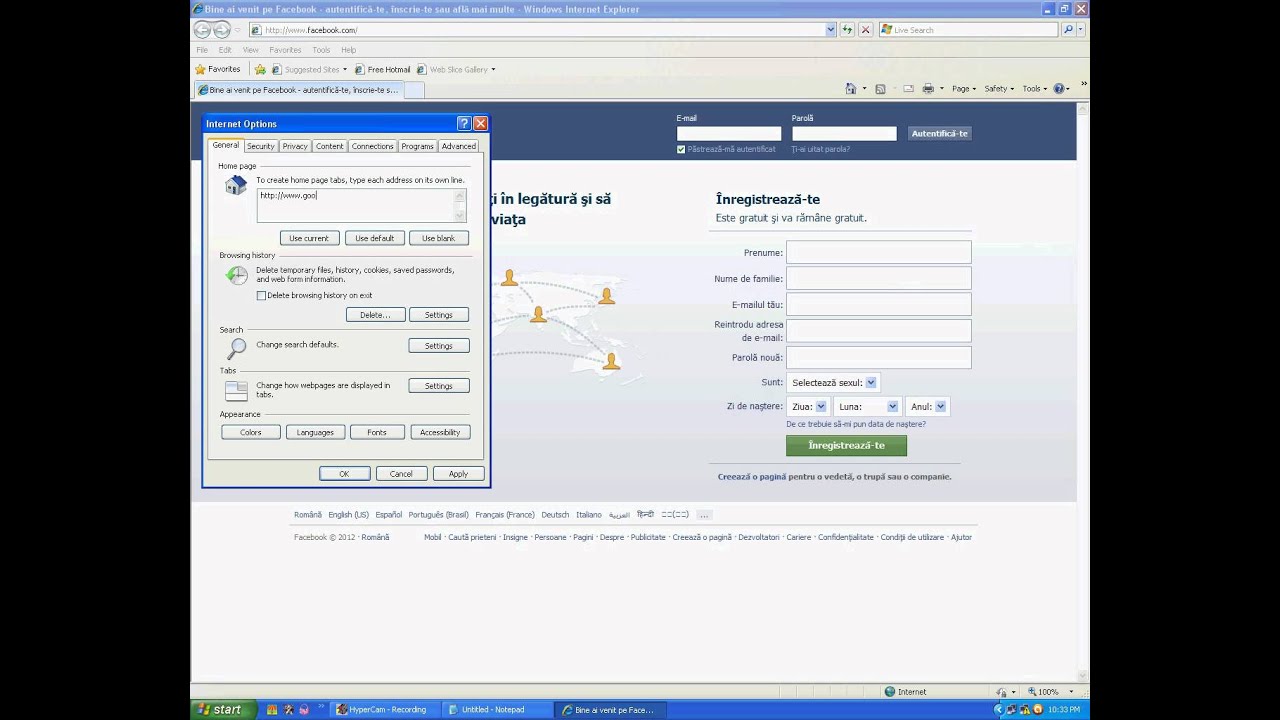Click the Cancel button in Internet Options
This screenshot has height=720, width=1280.
click(x=401, y=474)
